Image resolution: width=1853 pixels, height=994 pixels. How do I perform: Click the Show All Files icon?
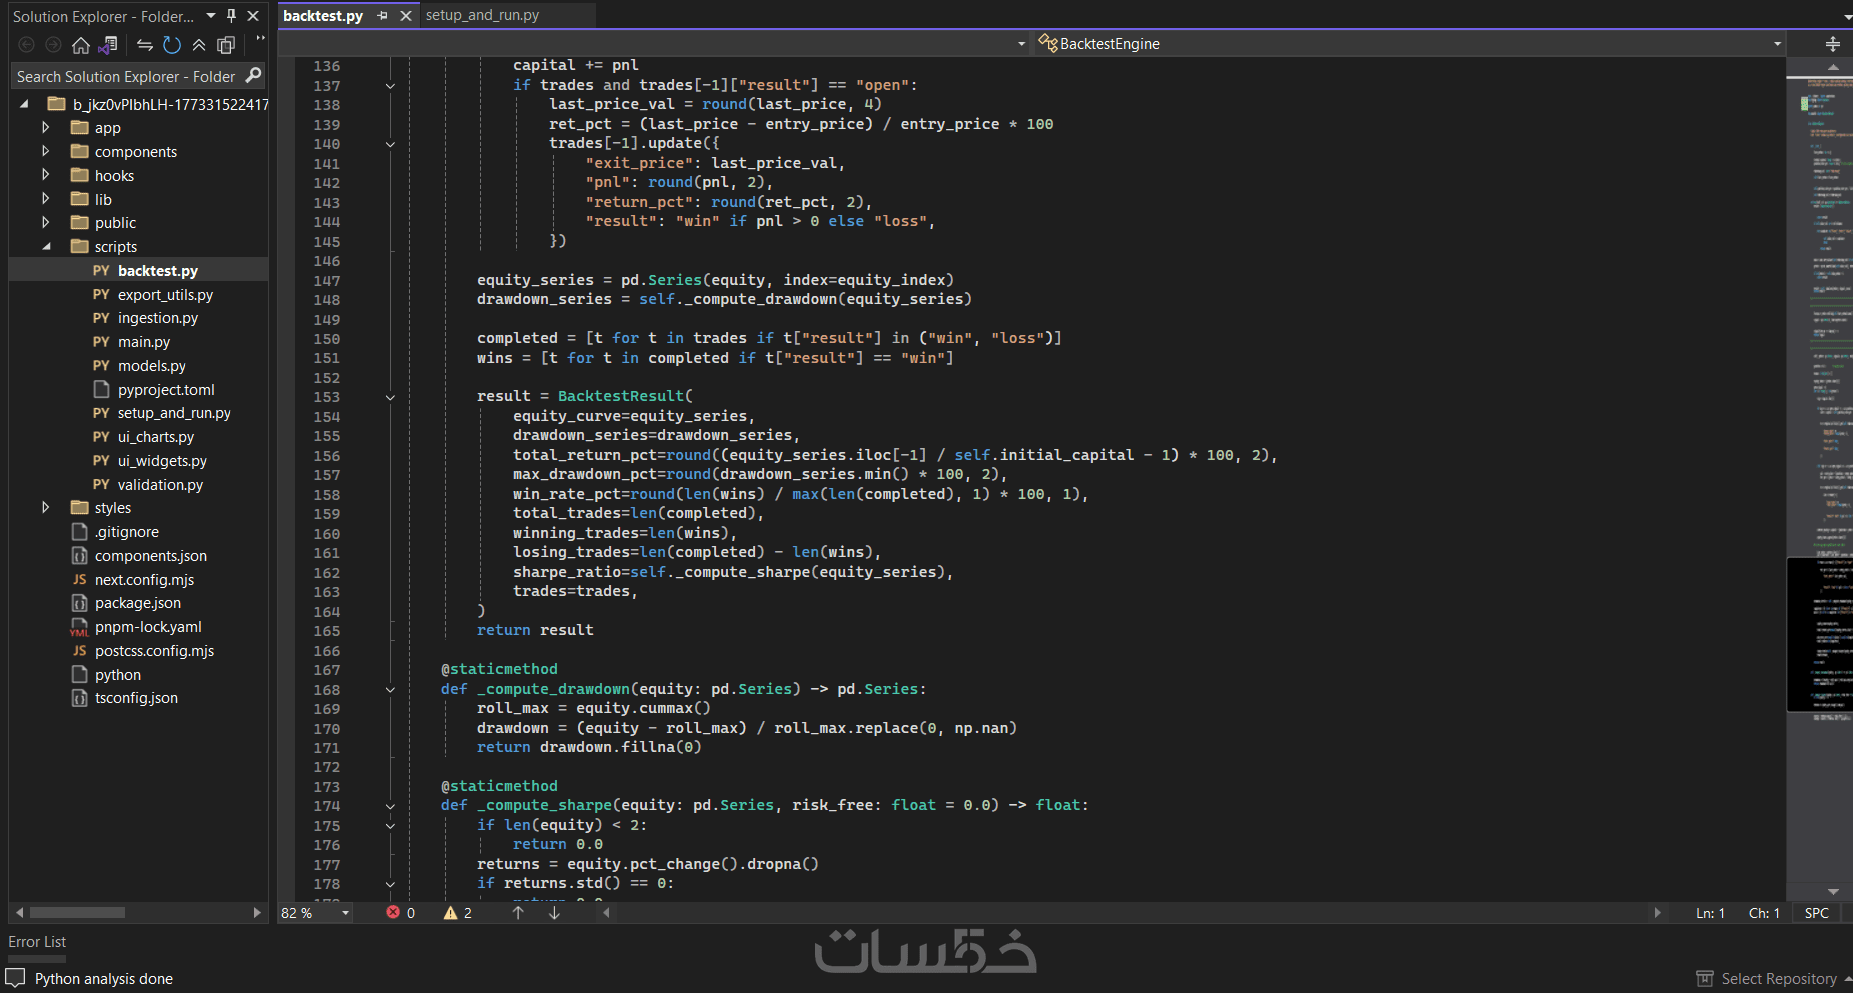click(226, 45)
